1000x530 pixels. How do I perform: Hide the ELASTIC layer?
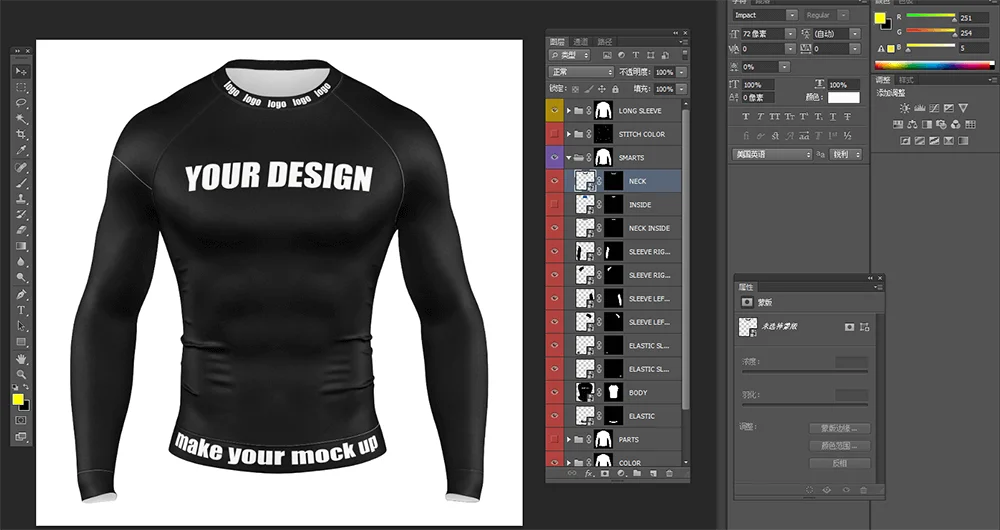click(554, 416)
